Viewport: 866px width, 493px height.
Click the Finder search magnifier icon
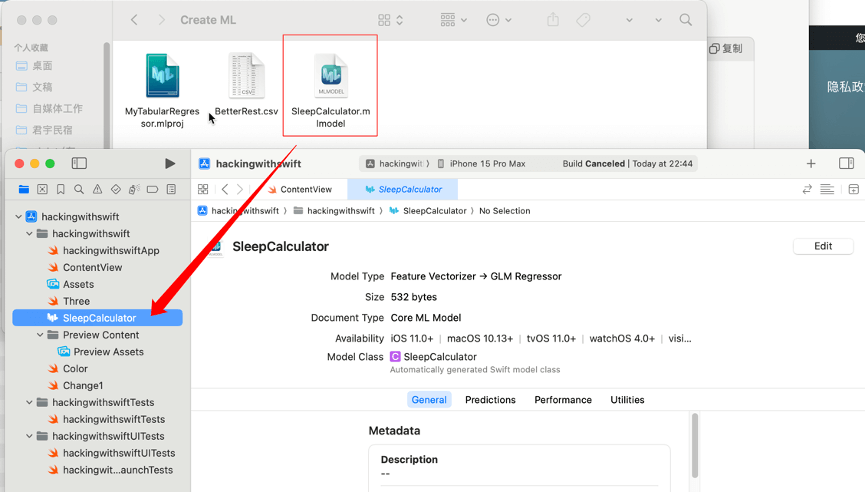[x=685, y=20]
